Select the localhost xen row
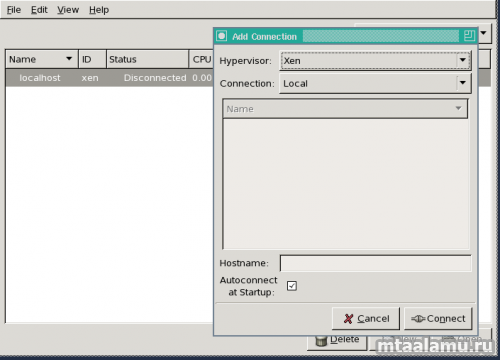The height and width of the screenshot is (360, 500). point(109,78)
